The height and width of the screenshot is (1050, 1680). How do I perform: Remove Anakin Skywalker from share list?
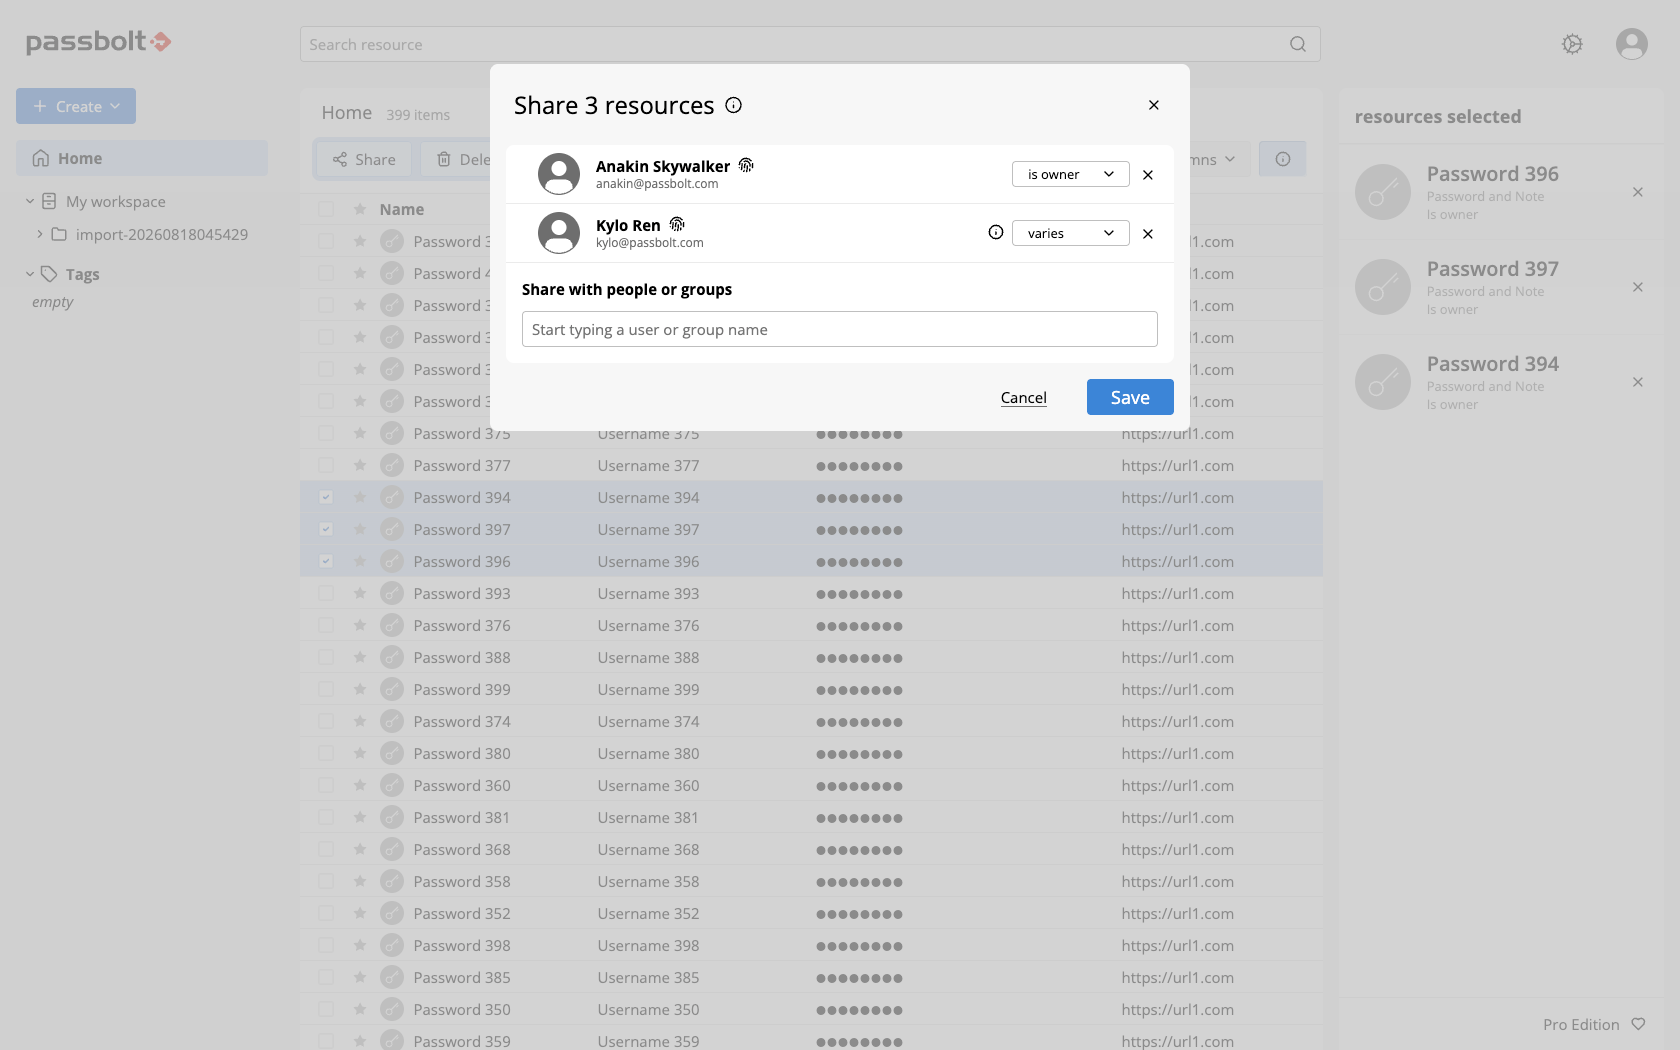[x=1148, y=175]
